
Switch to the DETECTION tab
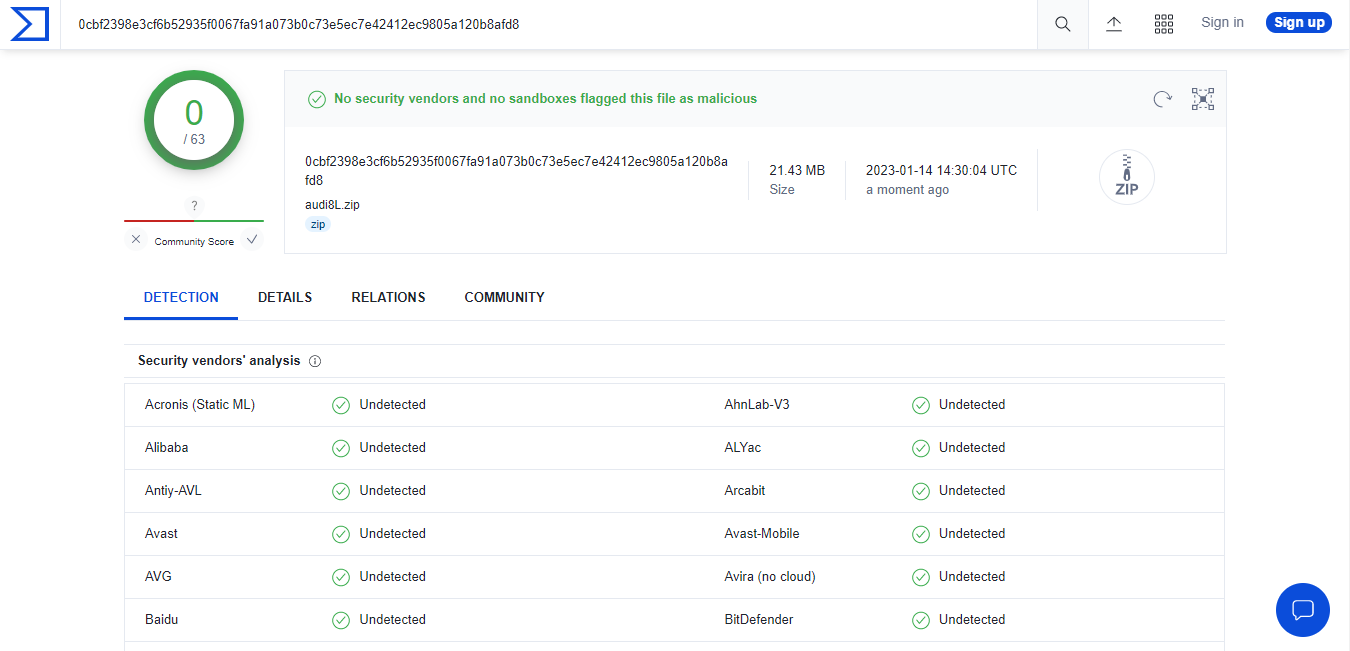pos(181,297)
